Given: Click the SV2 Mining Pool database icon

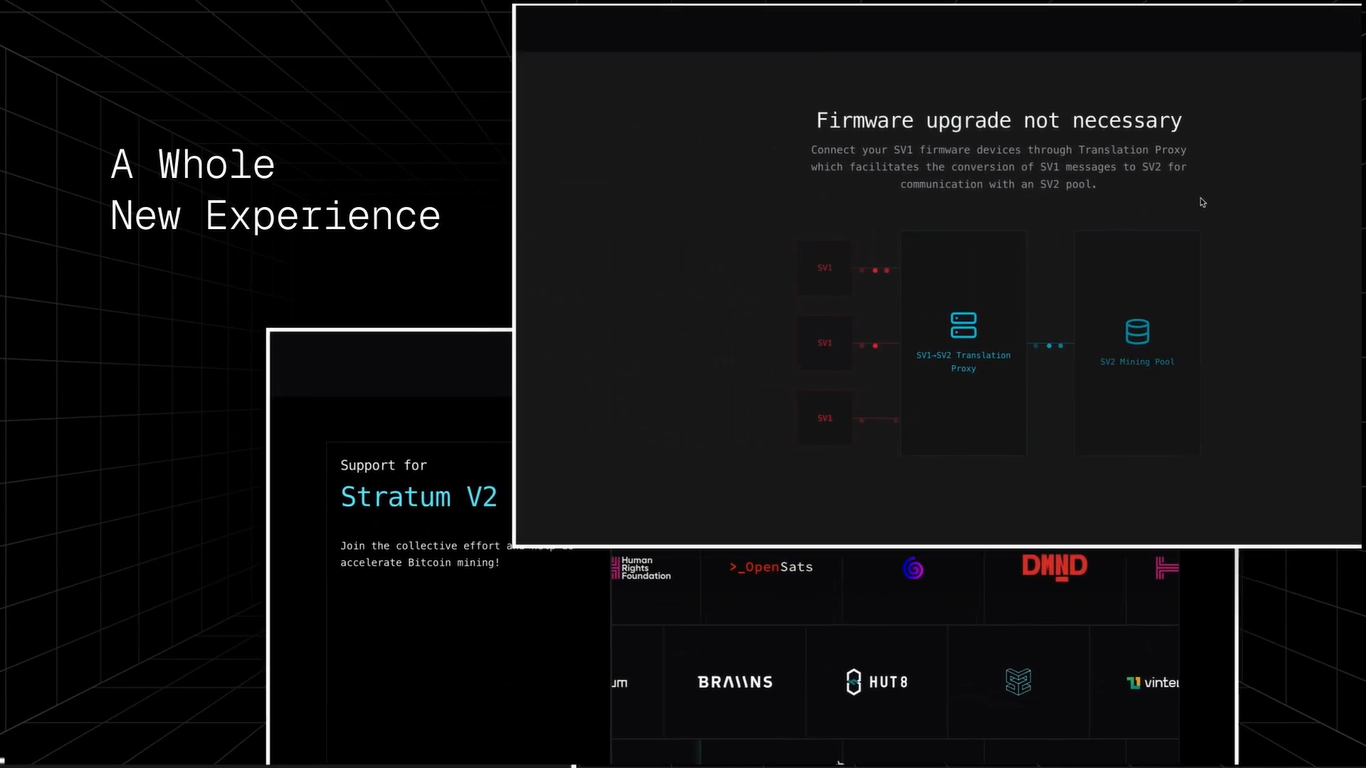Looking at the screenshot, I should coord(1137,331).
